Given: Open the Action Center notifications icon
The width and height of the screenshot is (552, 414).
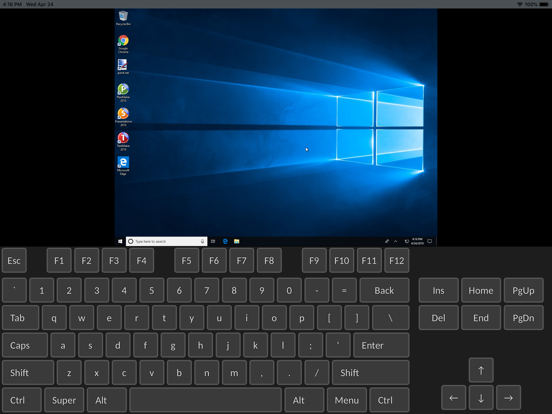Looking at the screenshot, I should 429,241.
